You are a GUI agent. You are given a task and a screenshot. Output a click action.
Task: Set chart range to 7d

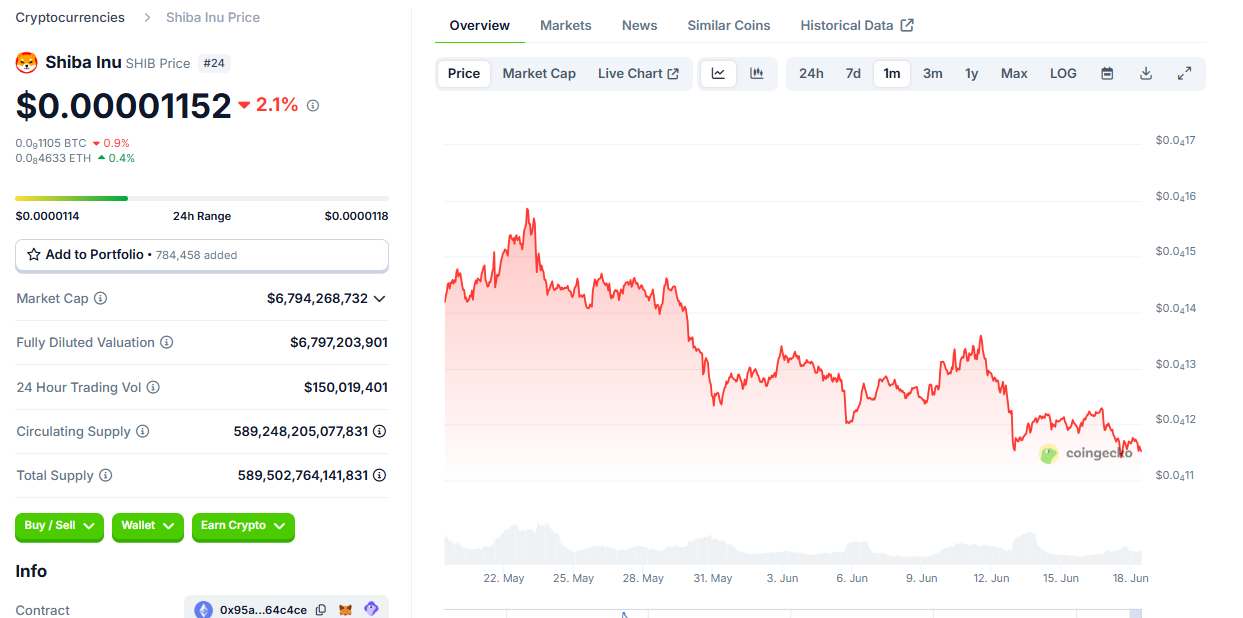click(853, 73)
